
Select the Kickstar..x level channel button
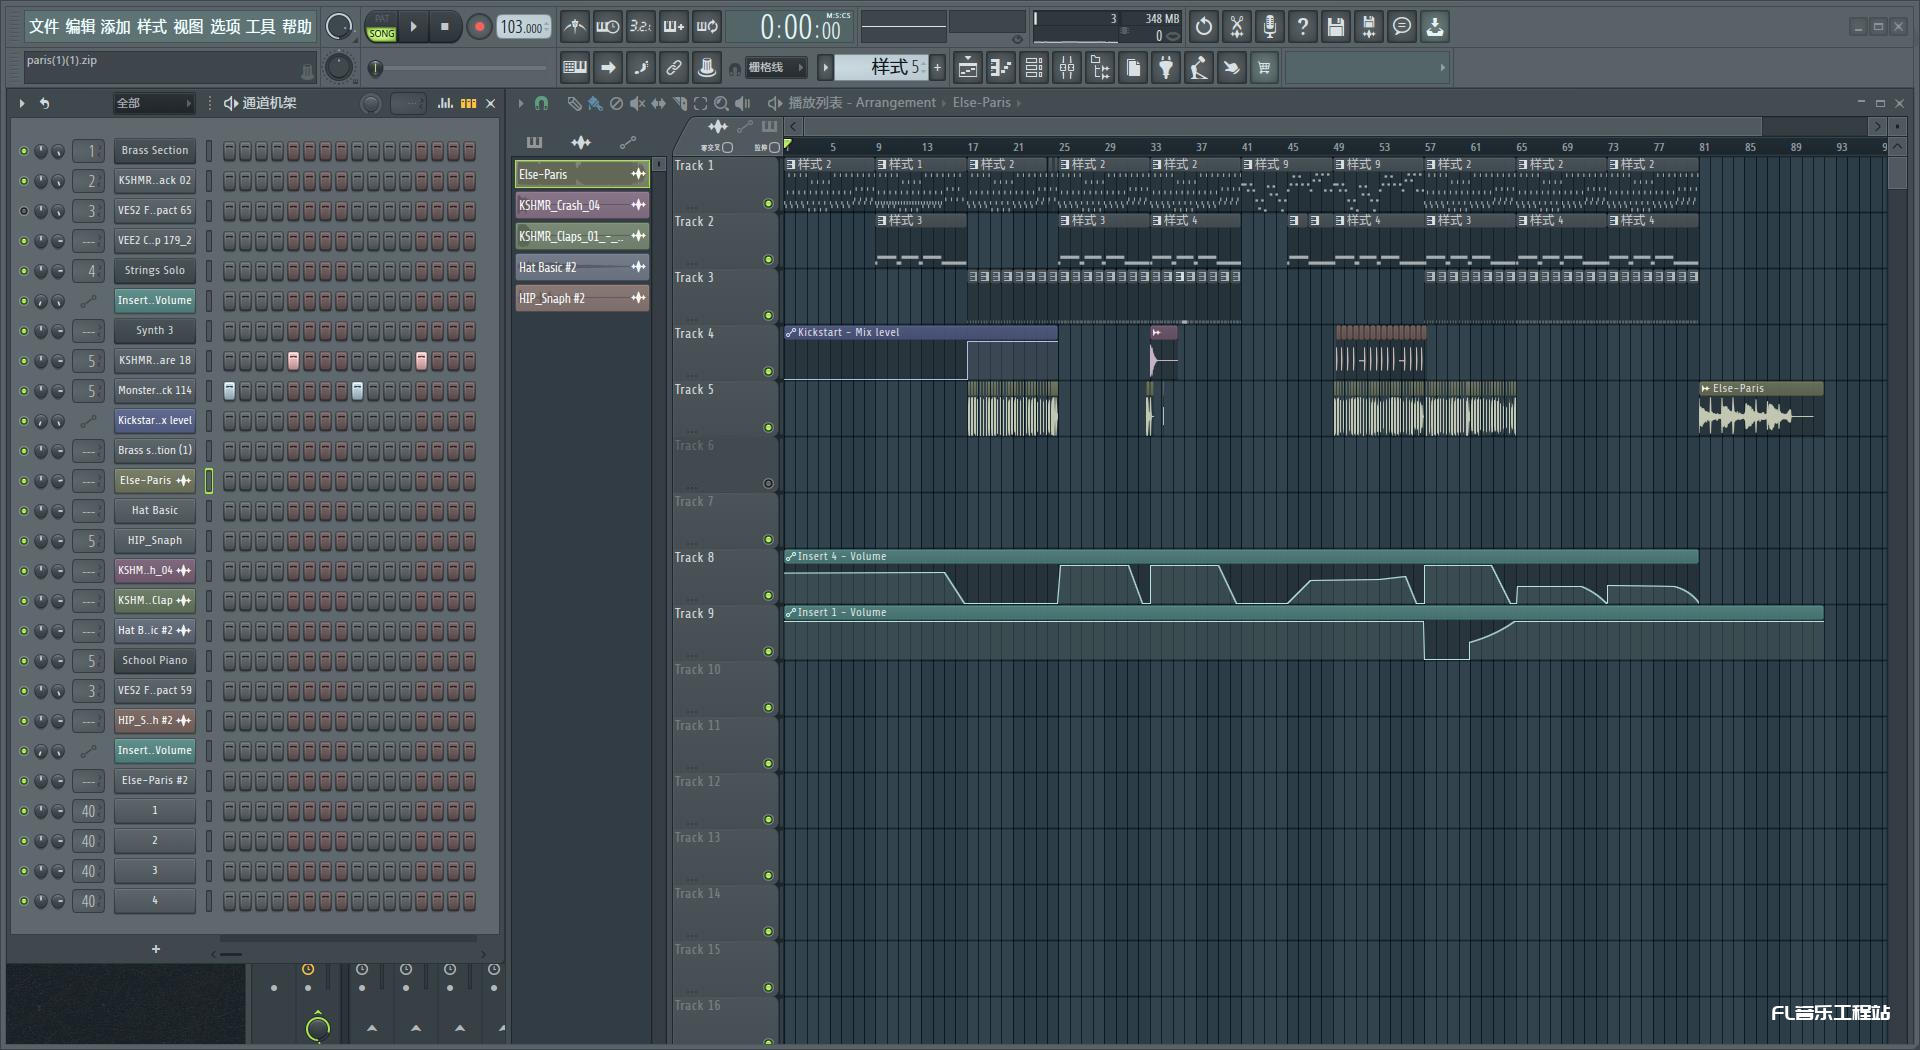tap(154, 421)
